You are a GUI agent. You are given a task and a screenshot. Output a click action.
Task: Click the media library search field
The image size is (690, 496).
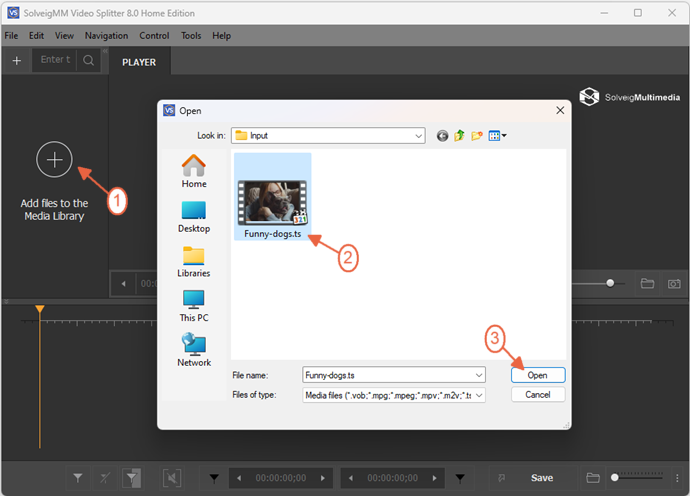click(x=55, y=60)
